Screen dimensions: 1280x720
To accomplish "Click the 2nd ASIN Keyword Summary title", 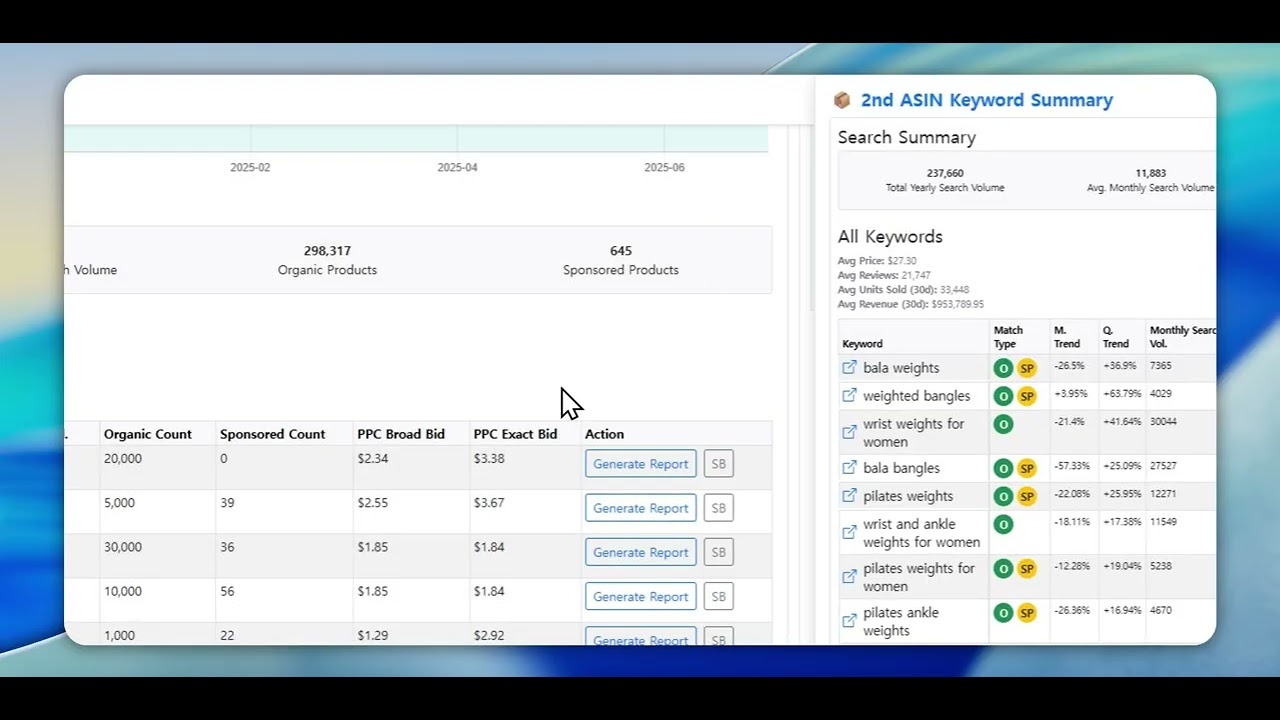I will pos(986,100).
